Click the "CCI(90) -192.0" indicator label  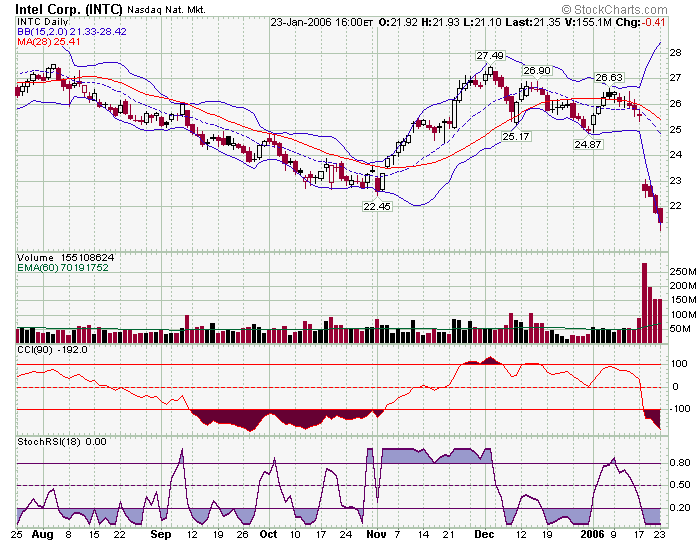pos(52,350)
